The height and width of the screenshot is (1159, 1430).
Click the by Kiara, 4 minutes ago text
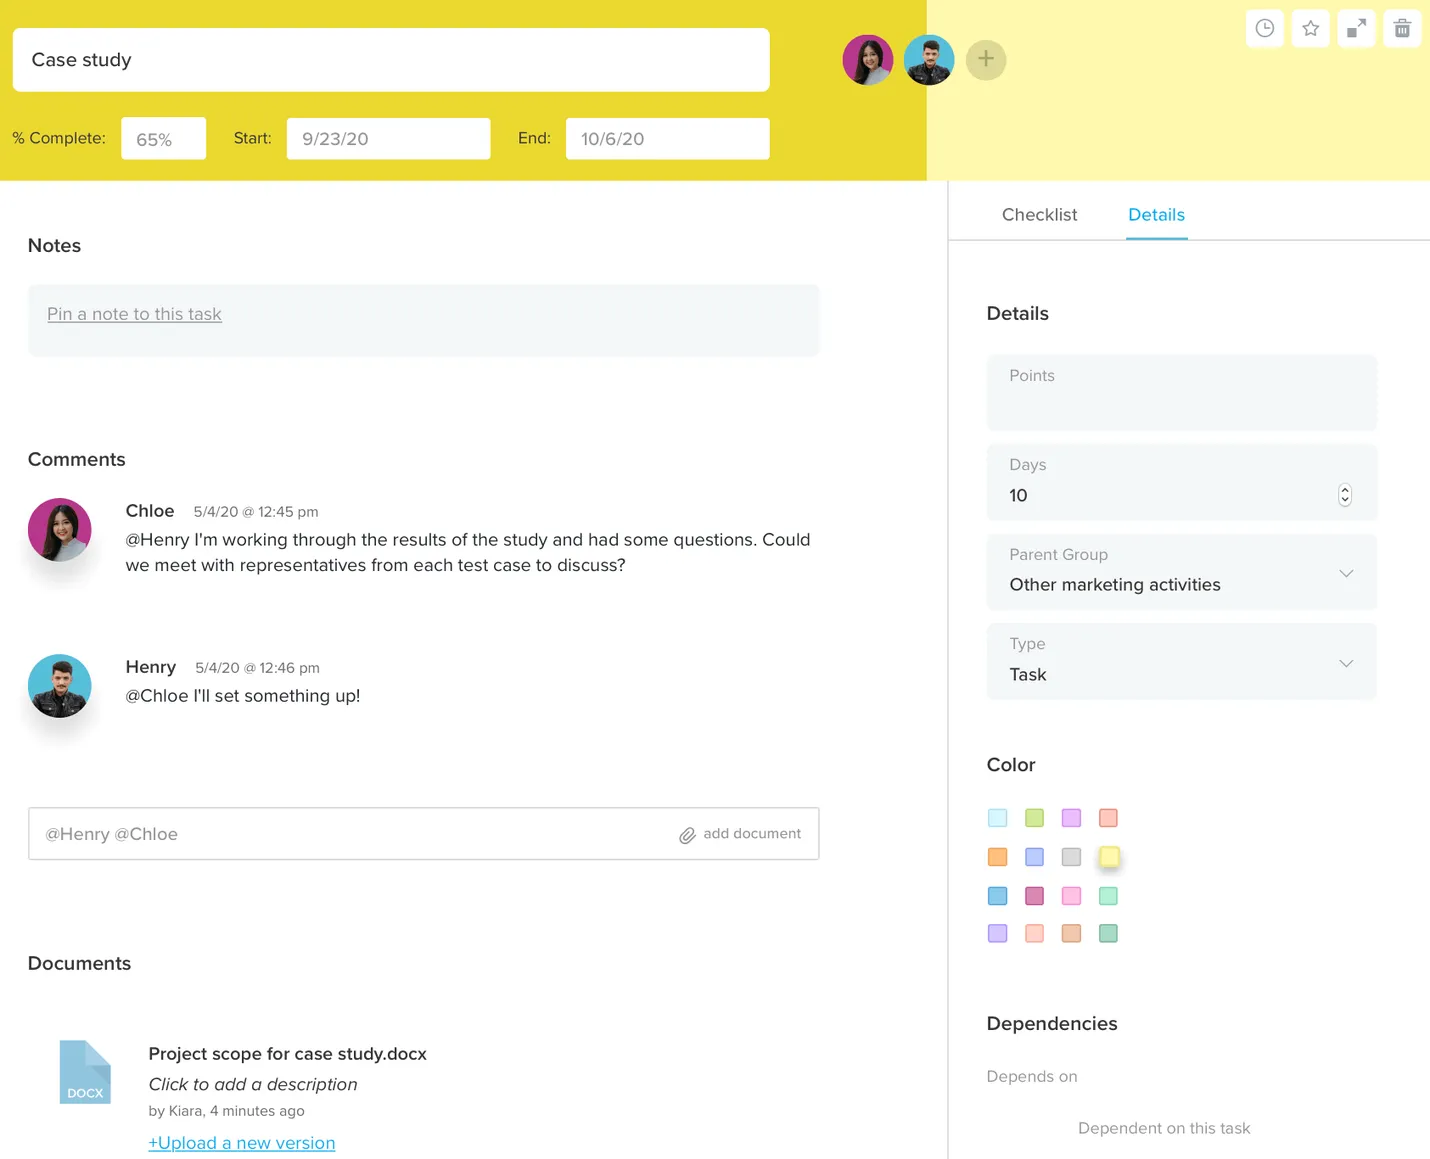click(x=227, y=1111)
